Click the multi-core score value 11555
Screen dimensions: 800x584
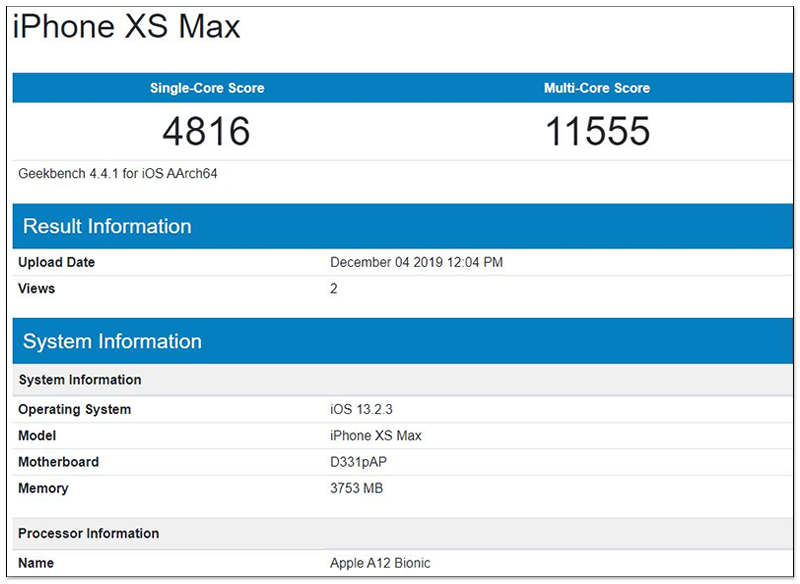(597, 131)
